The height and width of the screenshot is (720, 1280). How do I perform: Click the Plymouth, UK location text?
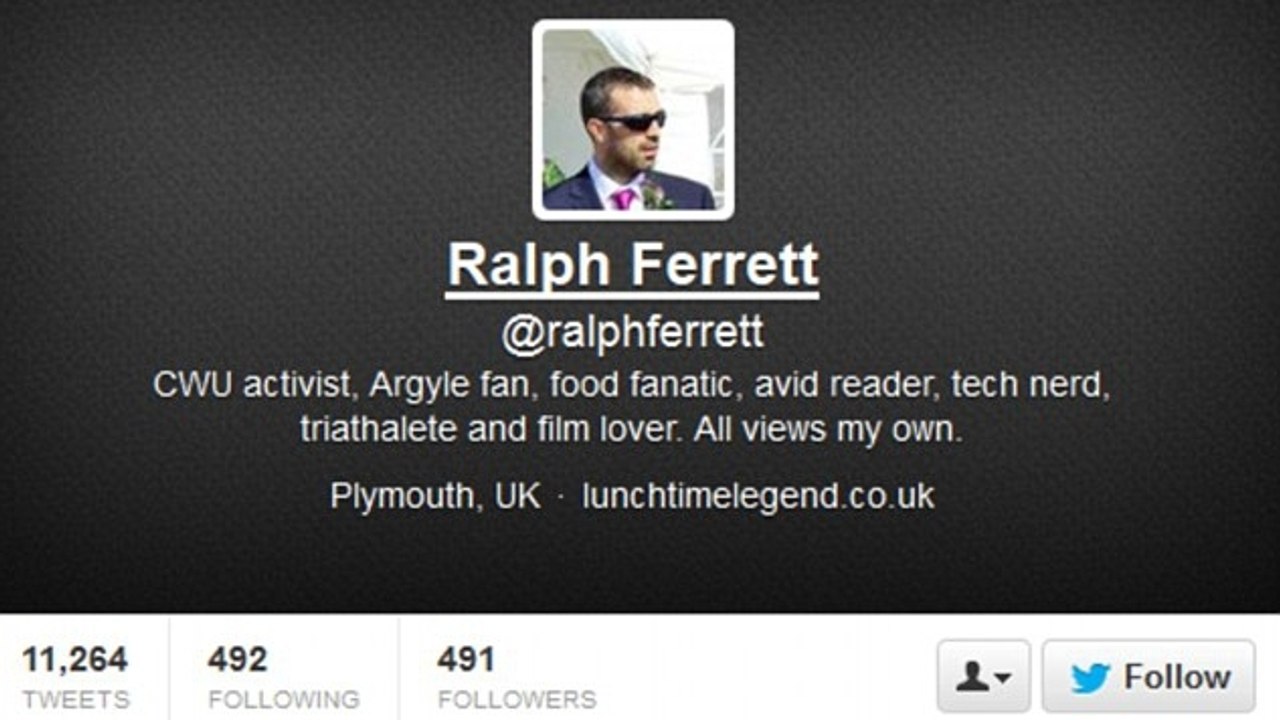click(x=435, y=496)
